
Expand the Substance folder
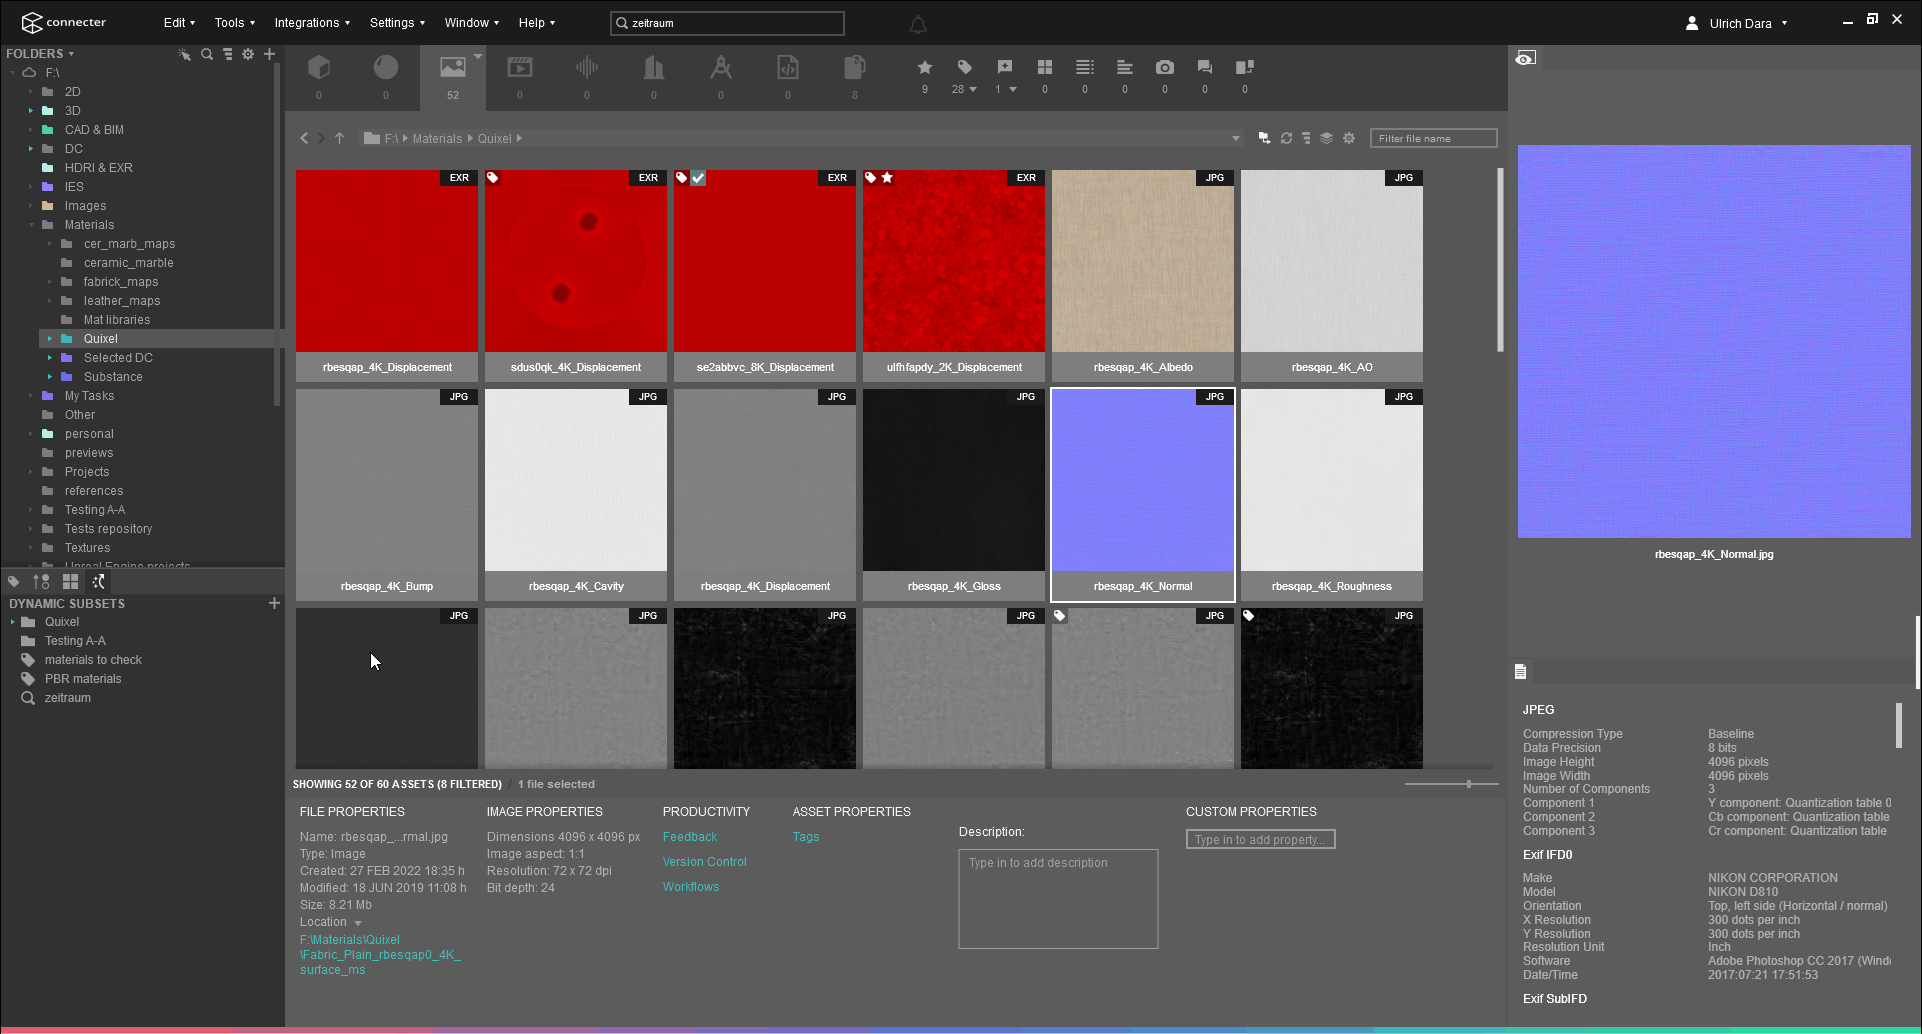tap(50, 377)
